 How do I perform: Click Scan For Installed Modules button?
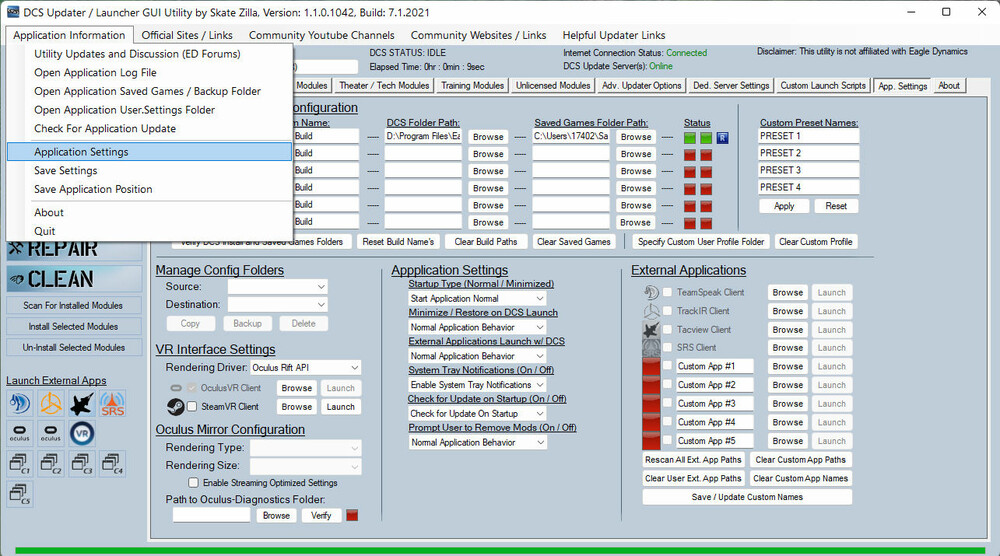coord(73,305)
